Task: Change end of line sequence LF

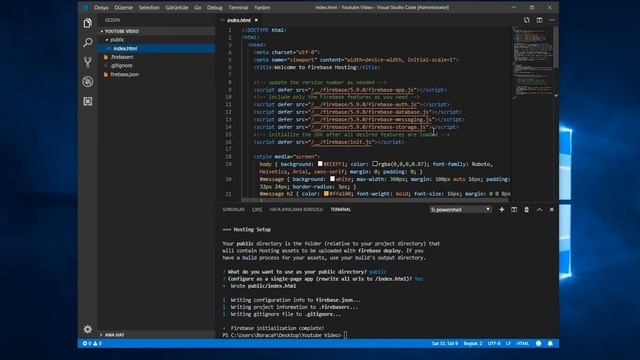Action: (508, 343)
